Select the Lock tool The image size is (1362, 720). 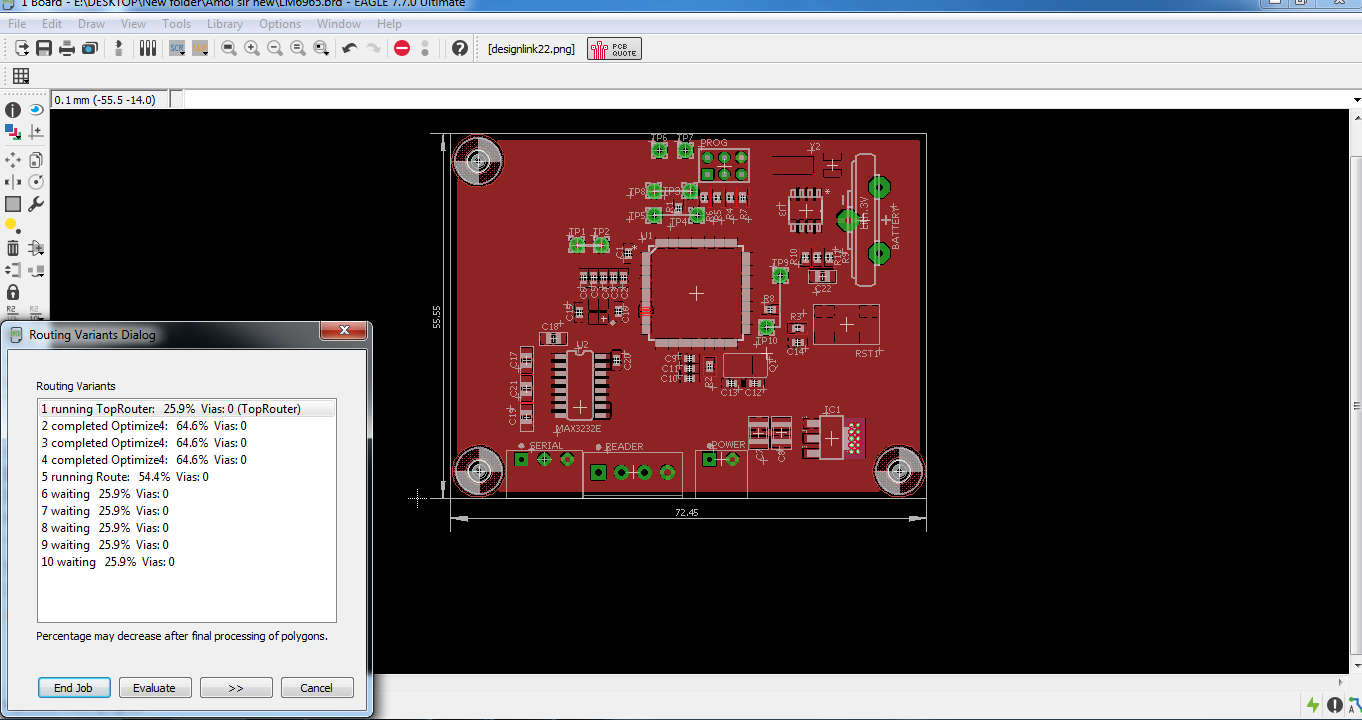coord(13,292)
